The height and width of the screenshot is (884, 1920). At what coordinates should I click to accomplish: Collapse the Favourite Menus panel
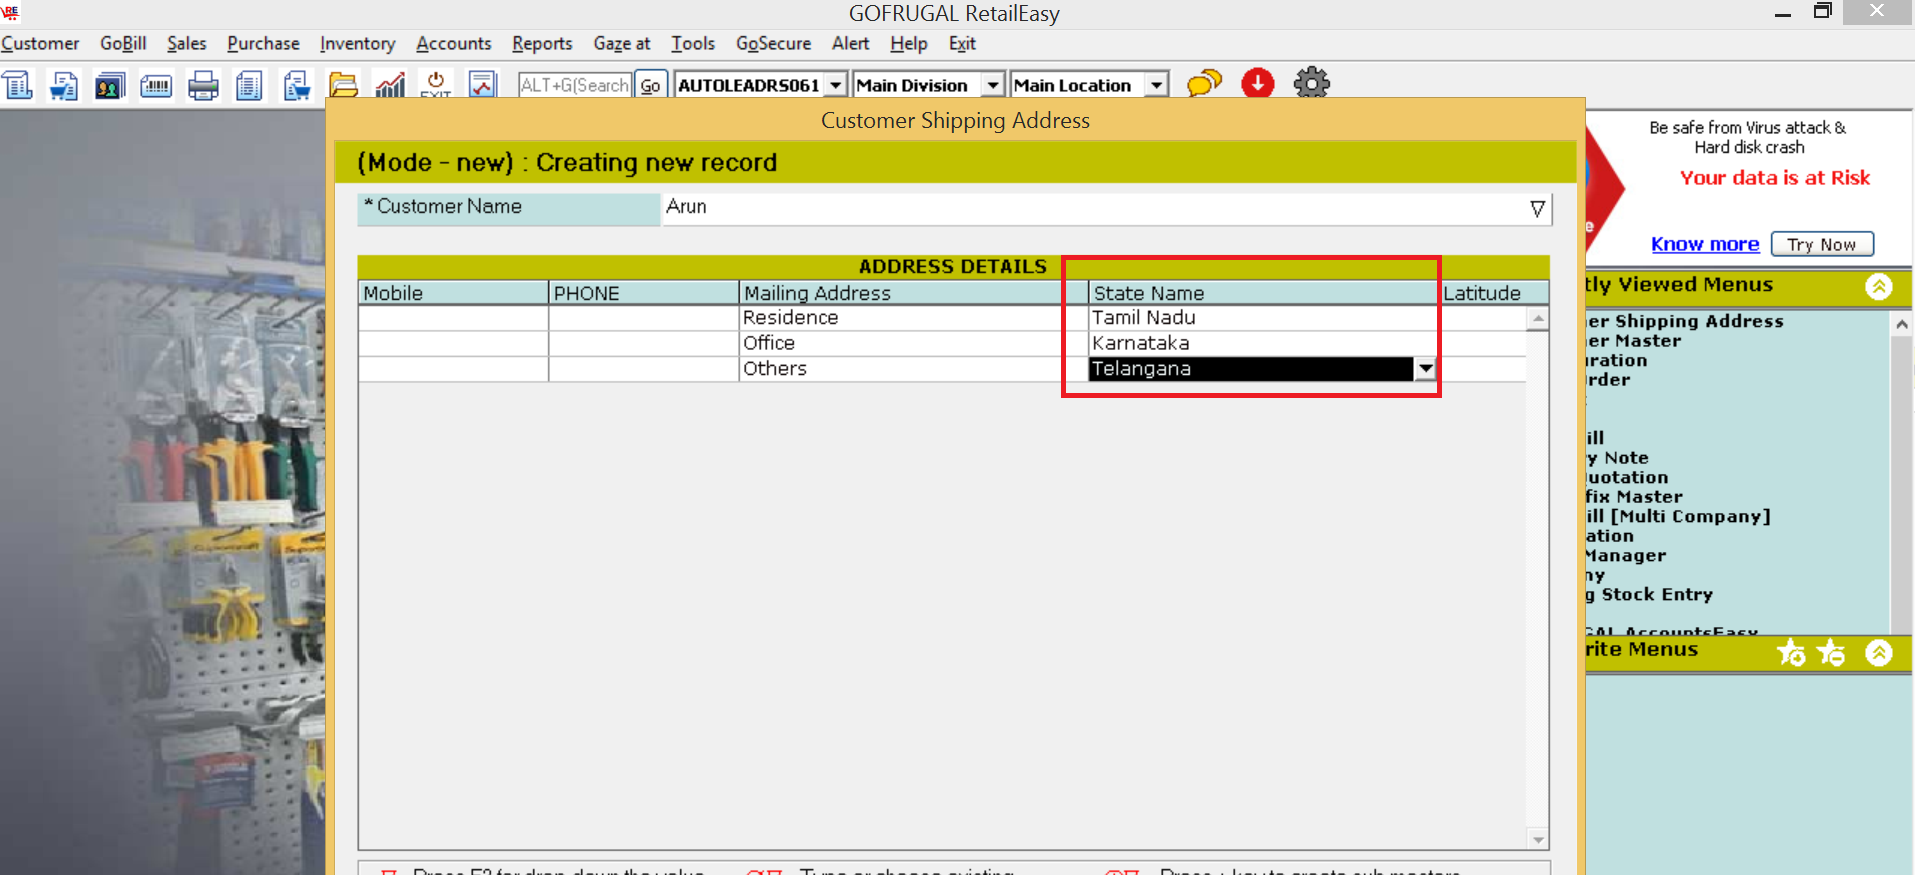pyautogui.click(x=1879, y=653)
